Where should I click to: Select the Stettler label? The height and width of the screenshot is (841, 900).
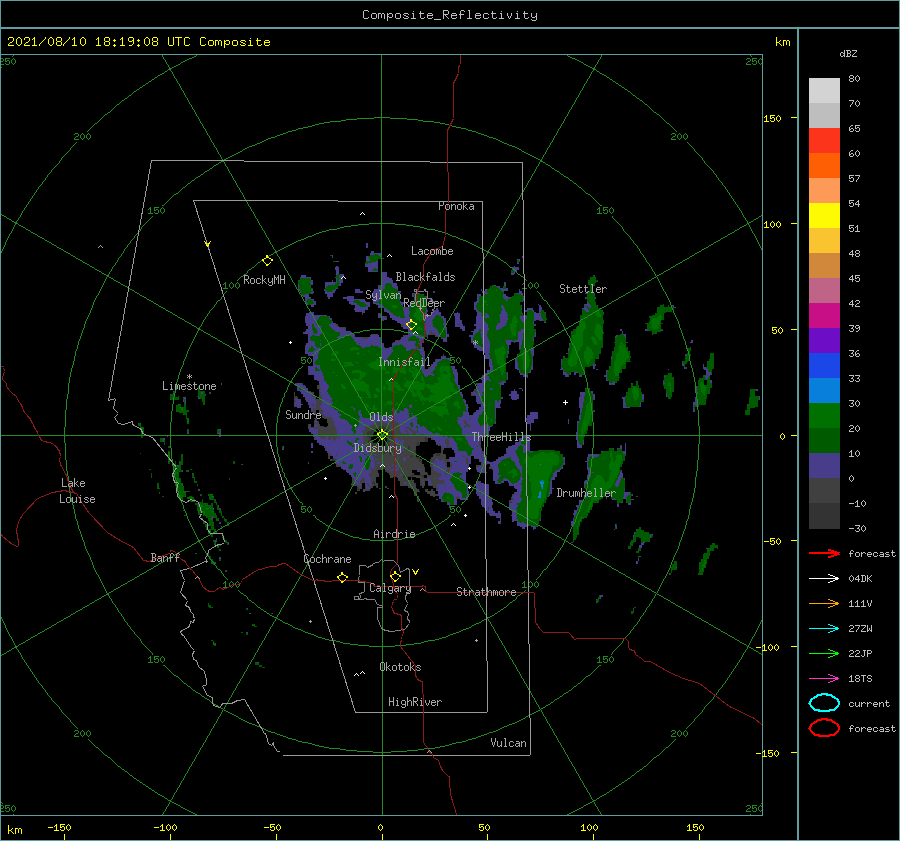coord(583,289)
